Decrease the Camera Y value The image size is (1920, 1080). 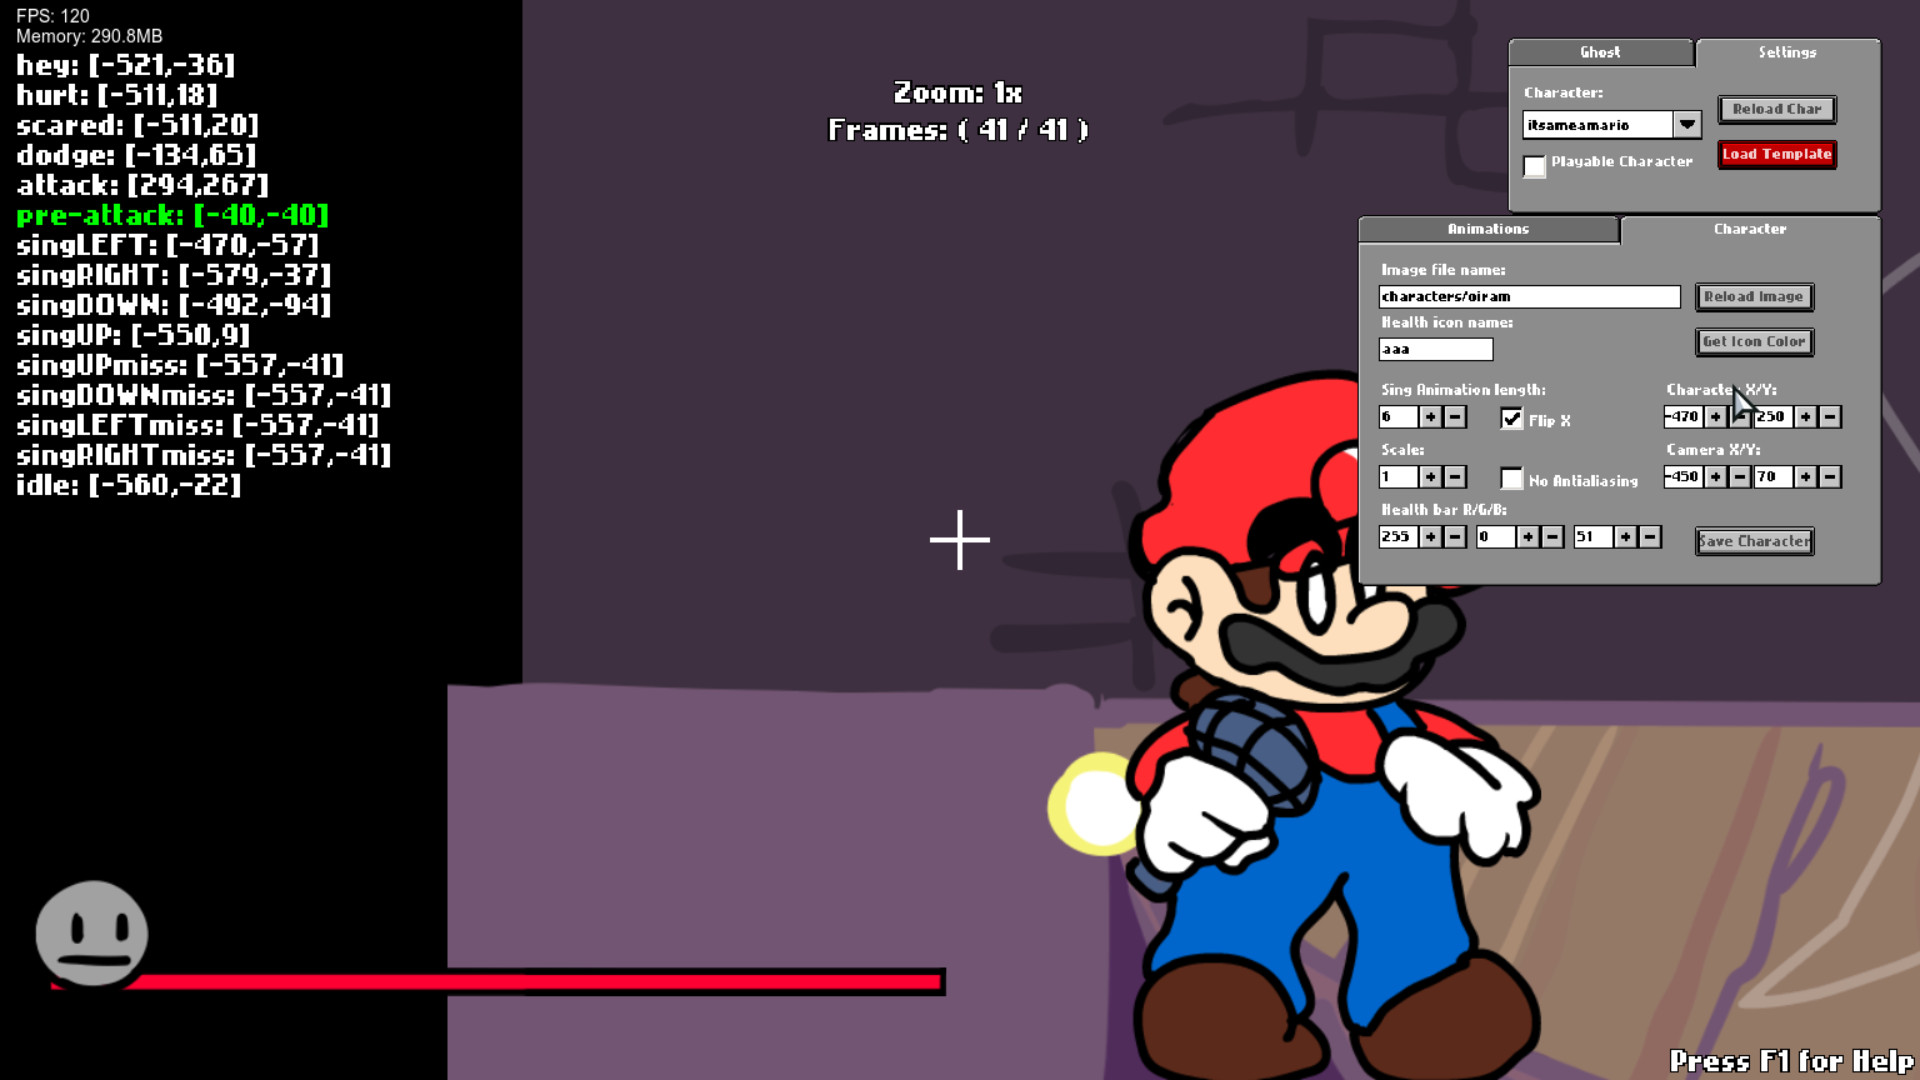(1828, 477)
